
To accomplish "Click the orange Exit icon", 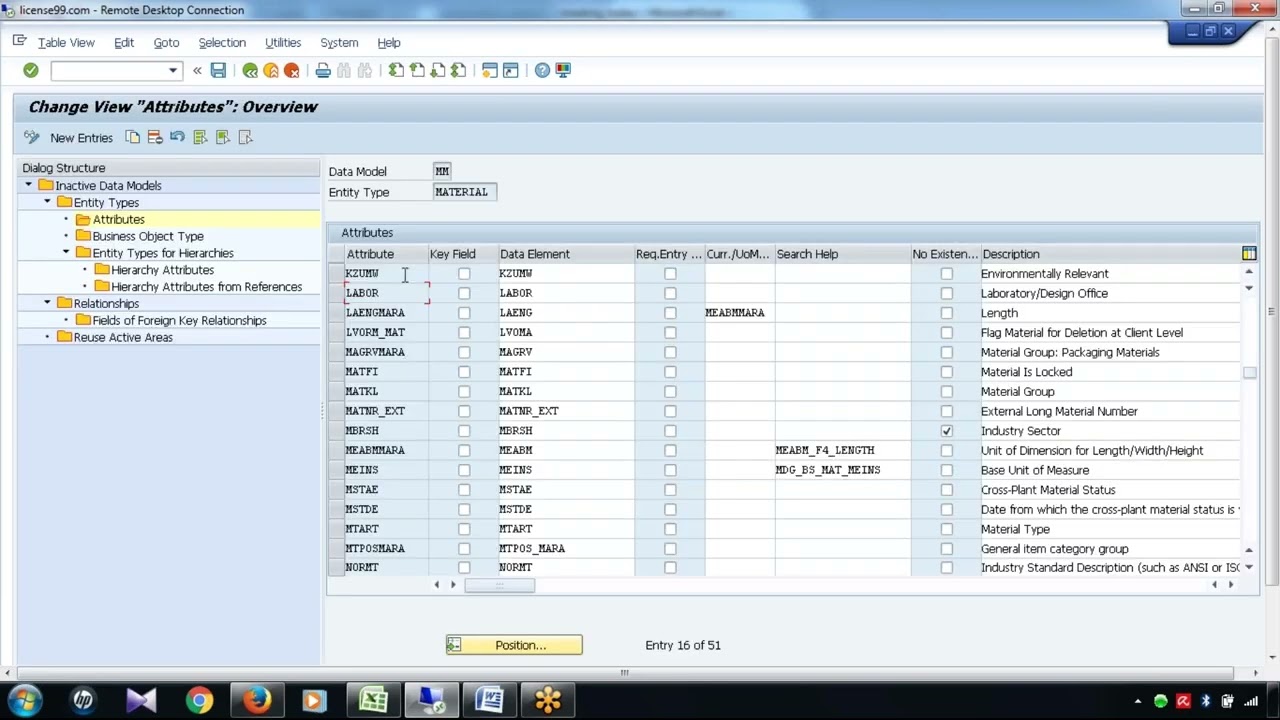I will tap(271, 70).
